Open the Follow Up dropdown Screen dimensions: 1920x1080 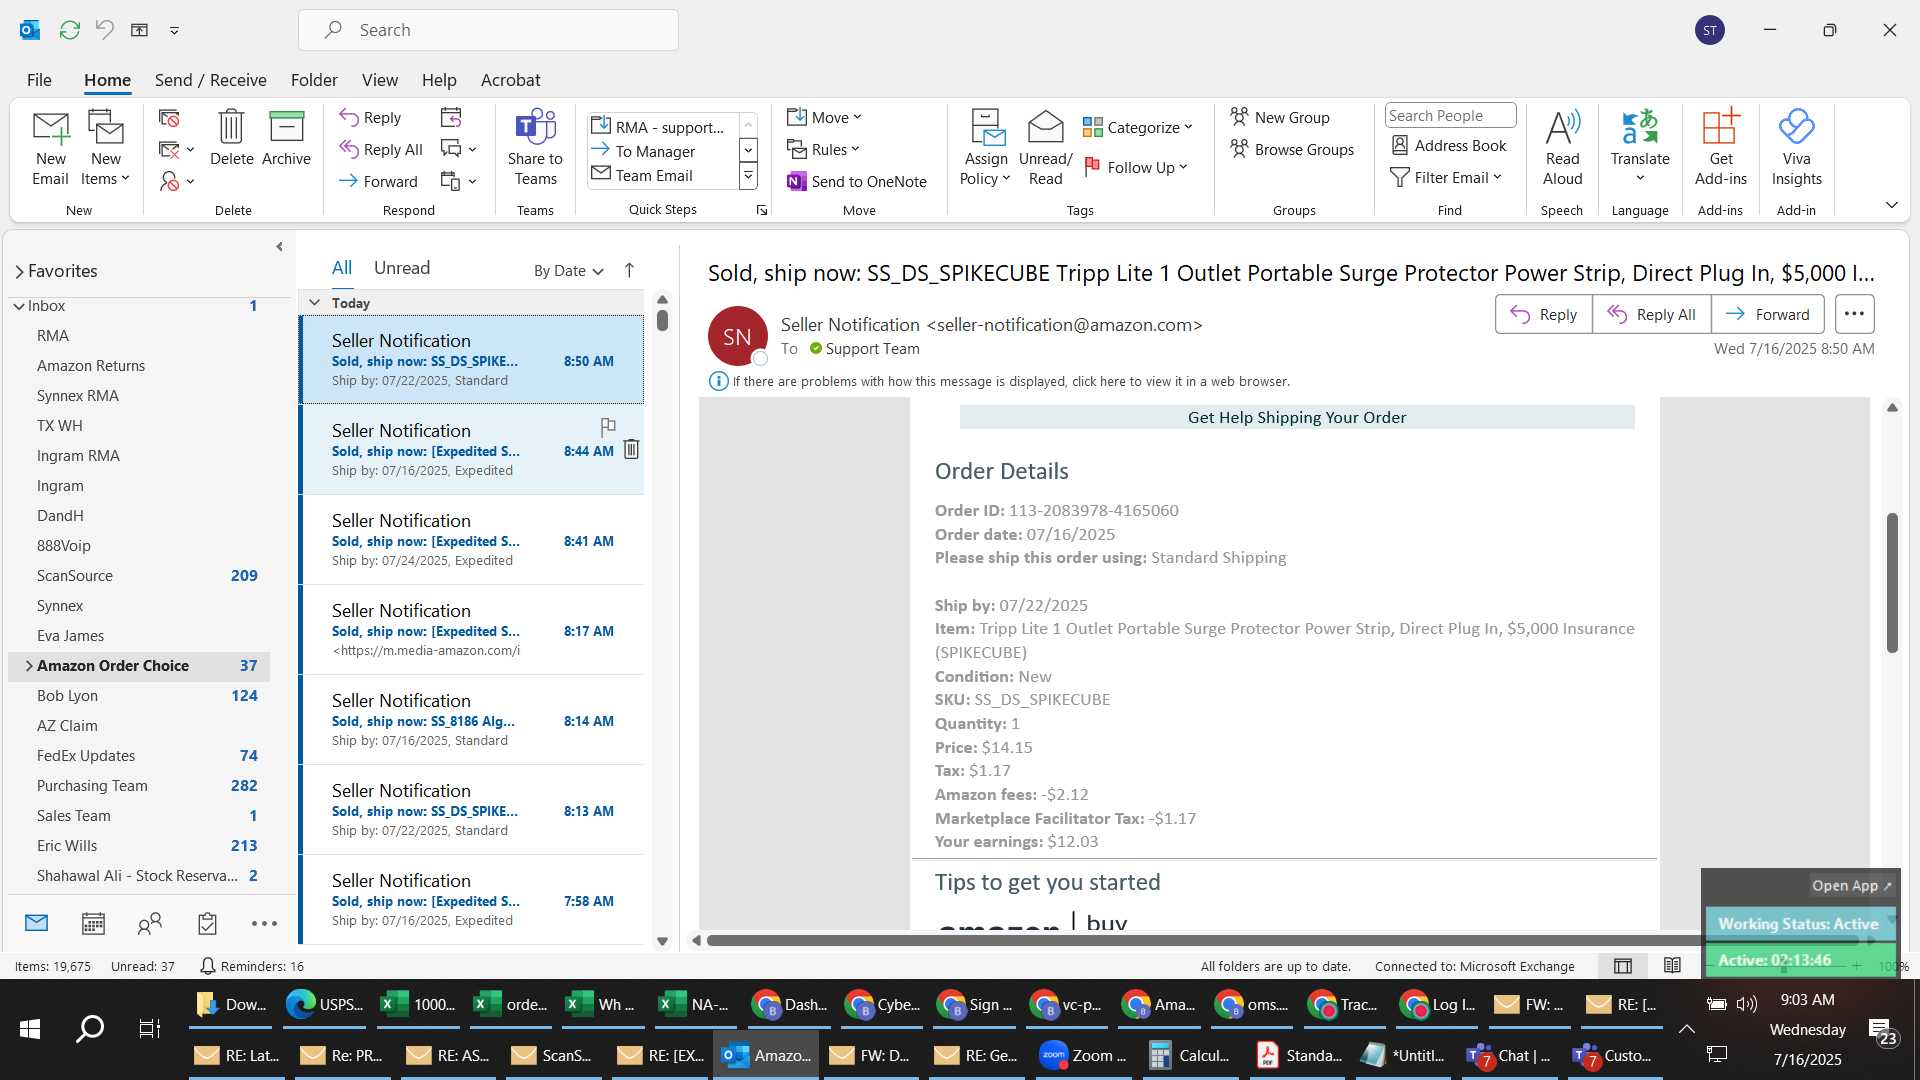point(1136,167)
